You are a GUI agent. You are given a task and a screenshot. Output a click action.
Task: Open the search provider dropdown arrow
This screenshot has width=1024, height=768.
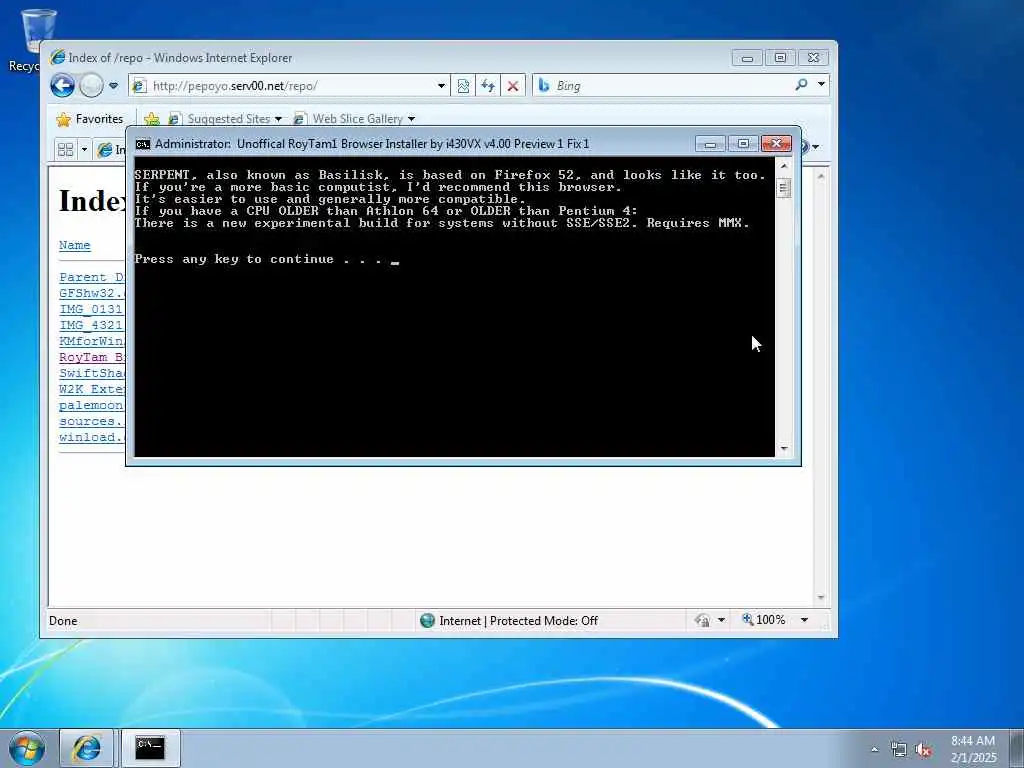[x=822, y=84]
